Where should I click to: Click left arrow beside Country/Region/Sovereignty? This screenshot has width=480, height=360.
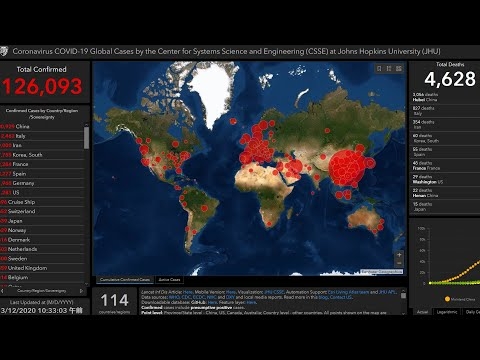3,291
